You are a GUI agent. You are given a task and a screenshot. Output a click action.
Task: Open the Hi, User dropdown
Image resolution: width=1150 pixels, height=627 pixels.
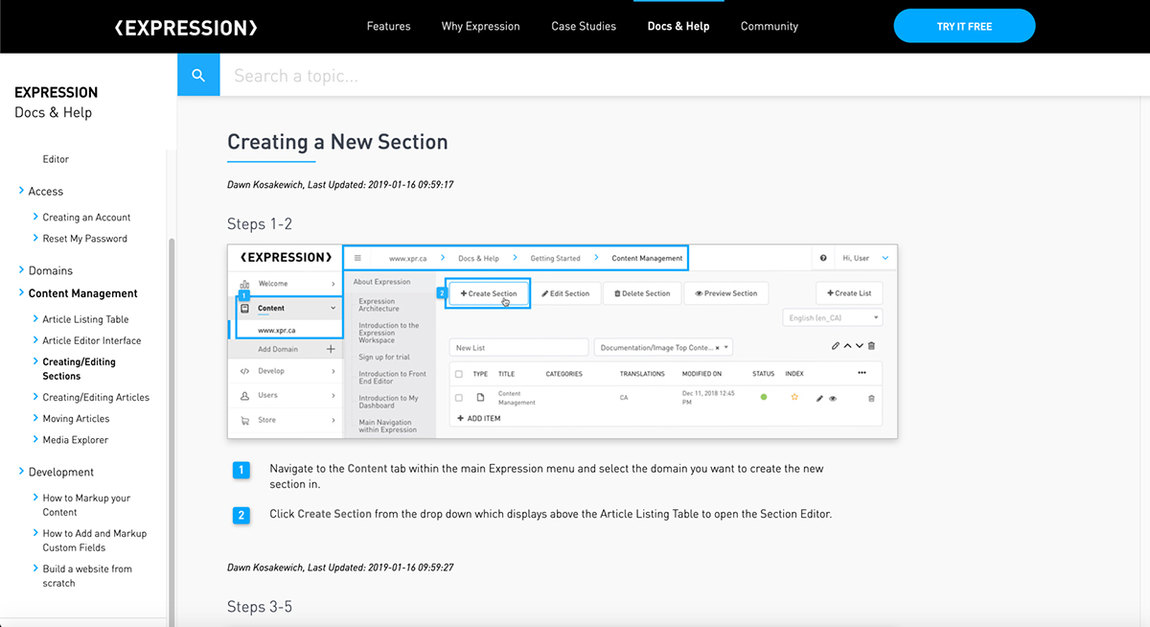coord(855,257)
